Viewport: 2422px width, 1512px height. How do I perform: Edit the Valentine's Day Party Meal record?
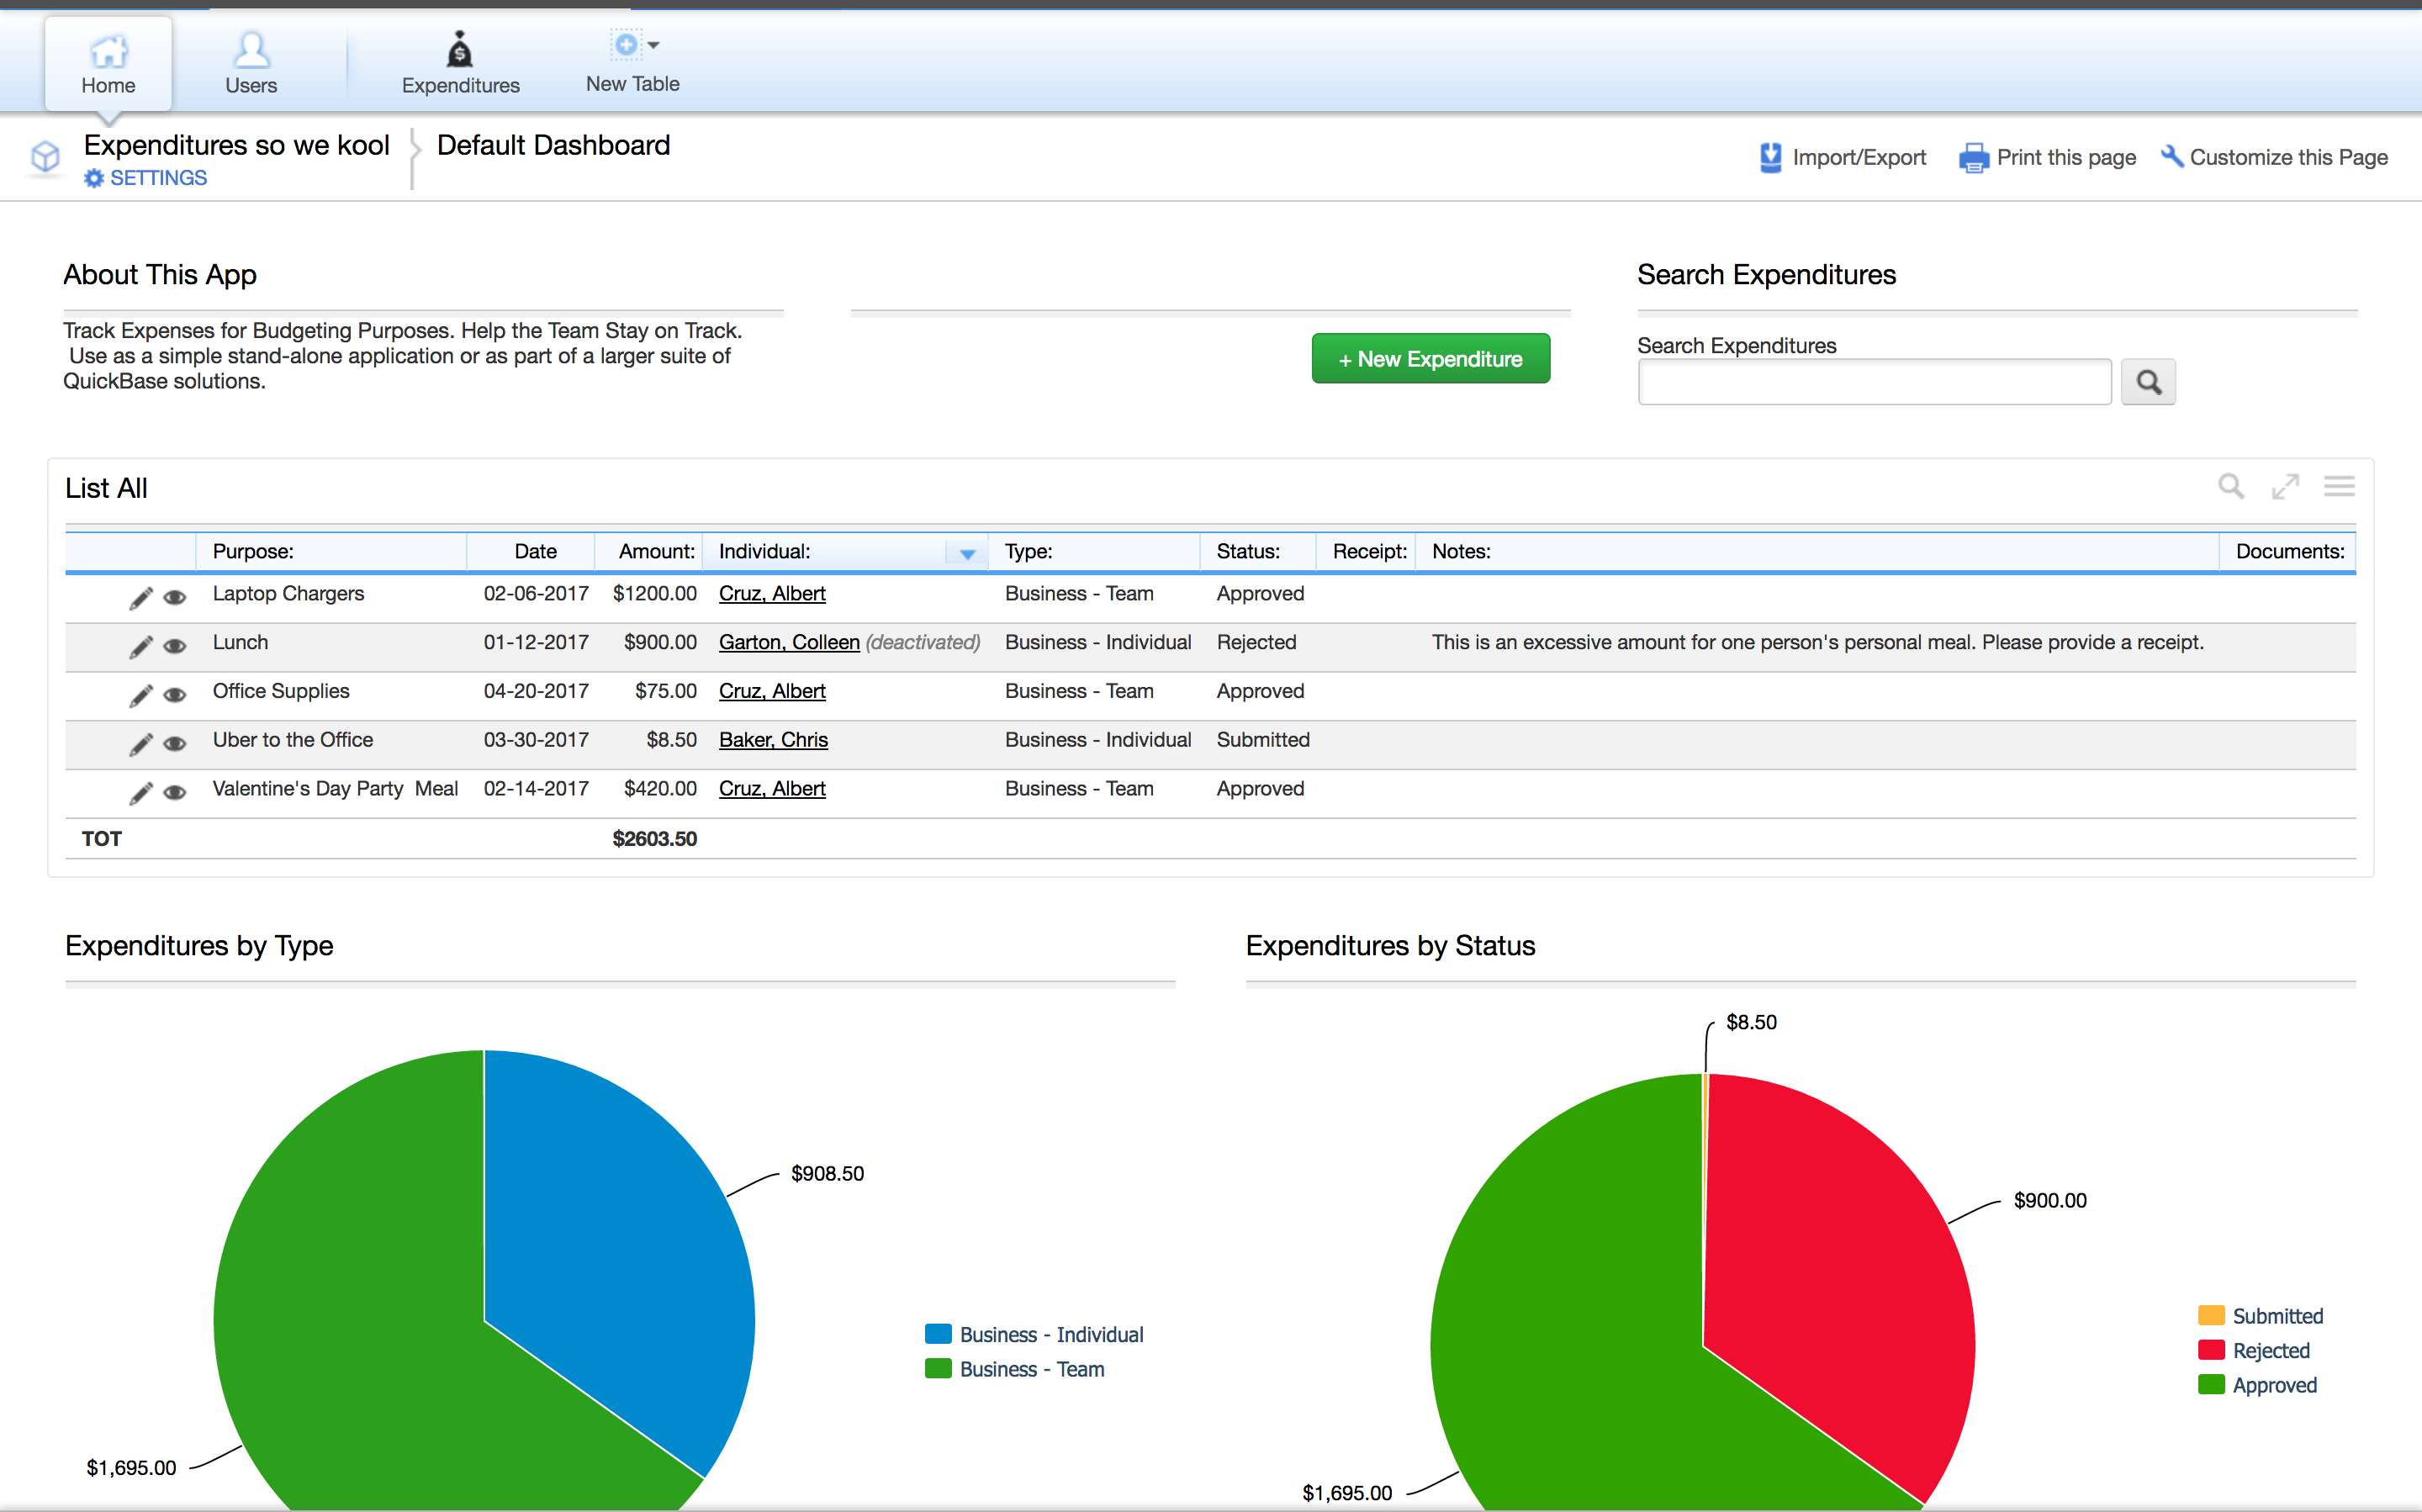[141, 793]
